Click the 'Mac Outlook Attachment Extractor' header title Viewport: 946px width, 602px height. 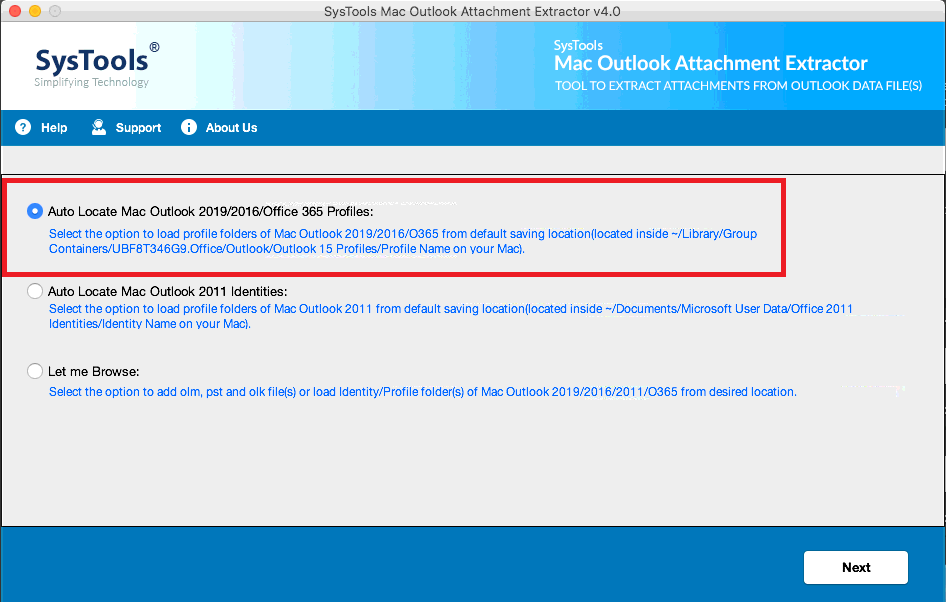[711, 63]
